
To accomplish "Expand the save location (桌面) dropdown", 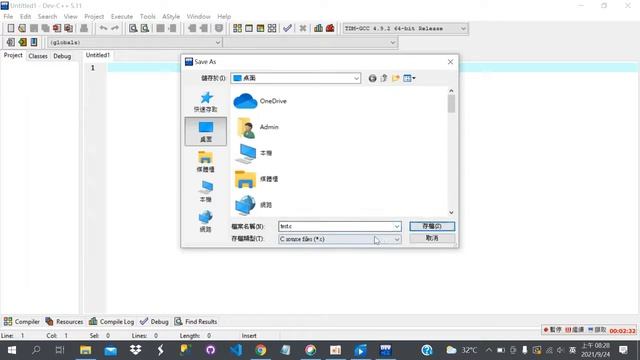I will (x=356, y=78).
